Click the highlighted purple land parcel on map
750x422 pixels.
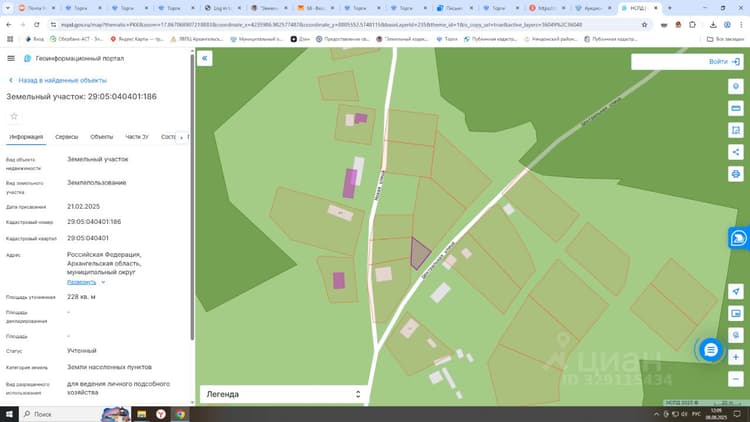click(x=419, y=254)
